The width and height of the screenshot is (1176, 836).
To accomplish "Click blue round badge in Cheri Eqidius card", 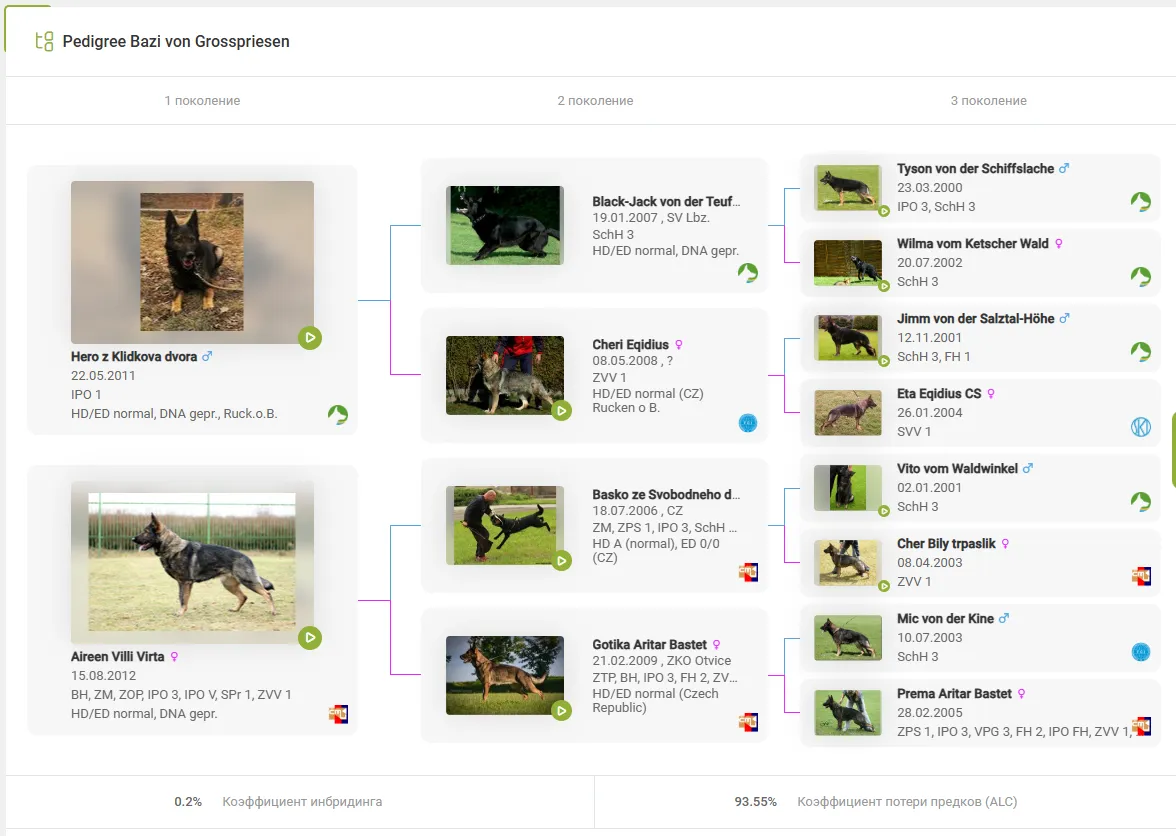I will point(748,423).
